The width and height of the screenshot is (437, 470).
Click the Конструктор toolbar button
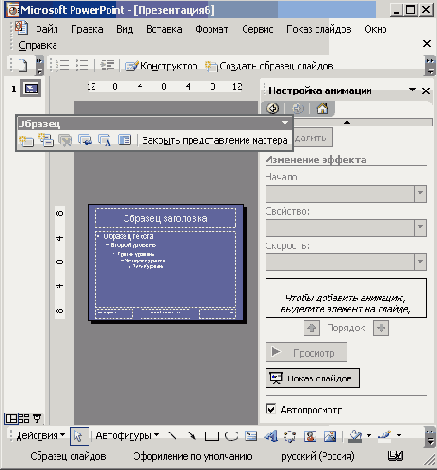point(162,66)
